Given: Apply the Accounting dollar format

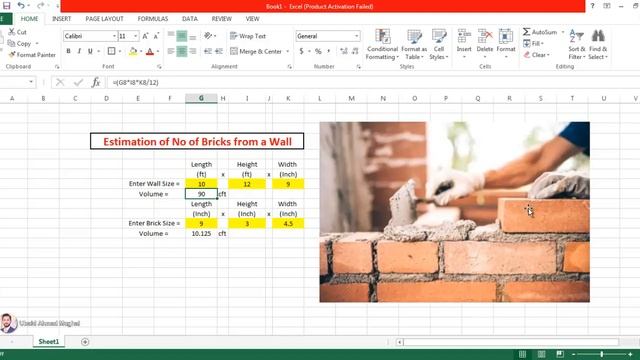Looking at the screenshot, I should point(302,51).
